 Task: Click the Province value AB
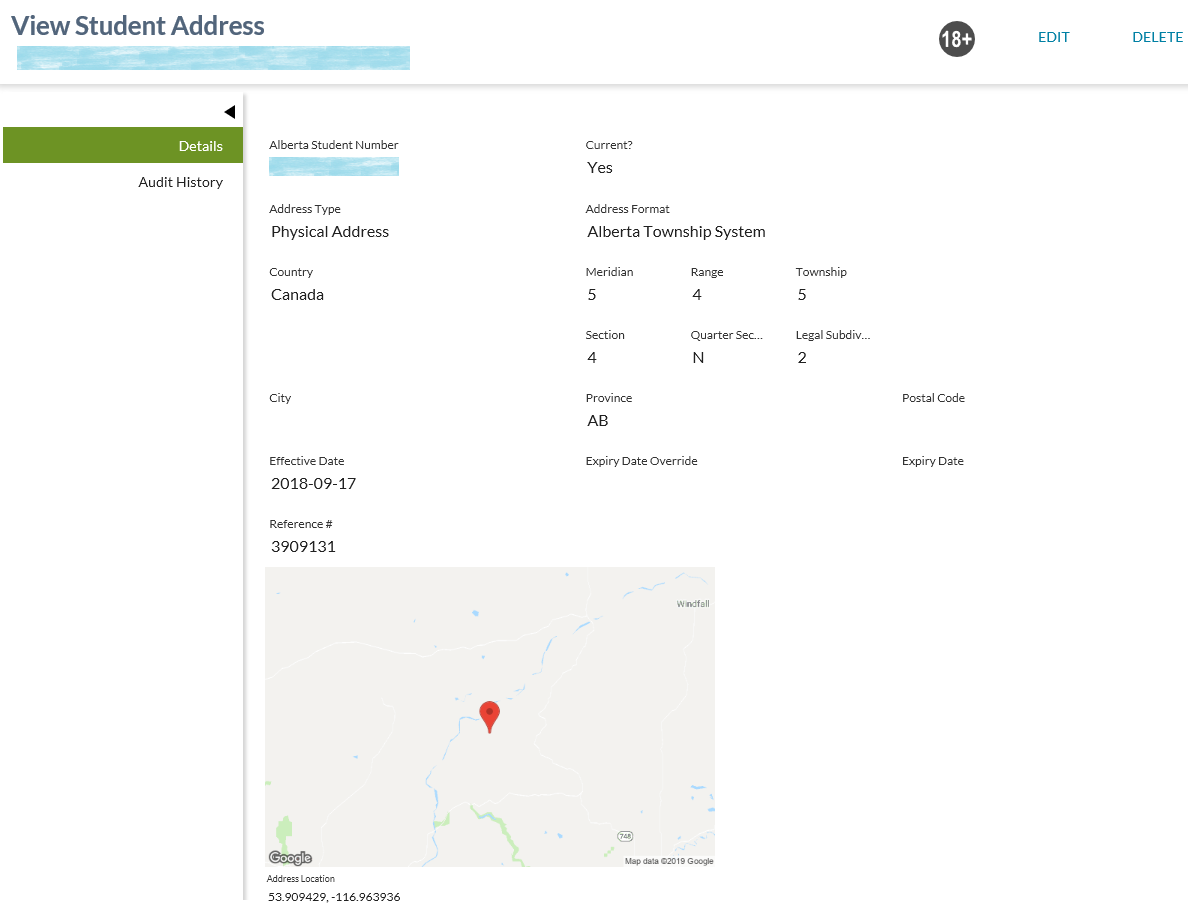tap(598, 421)
